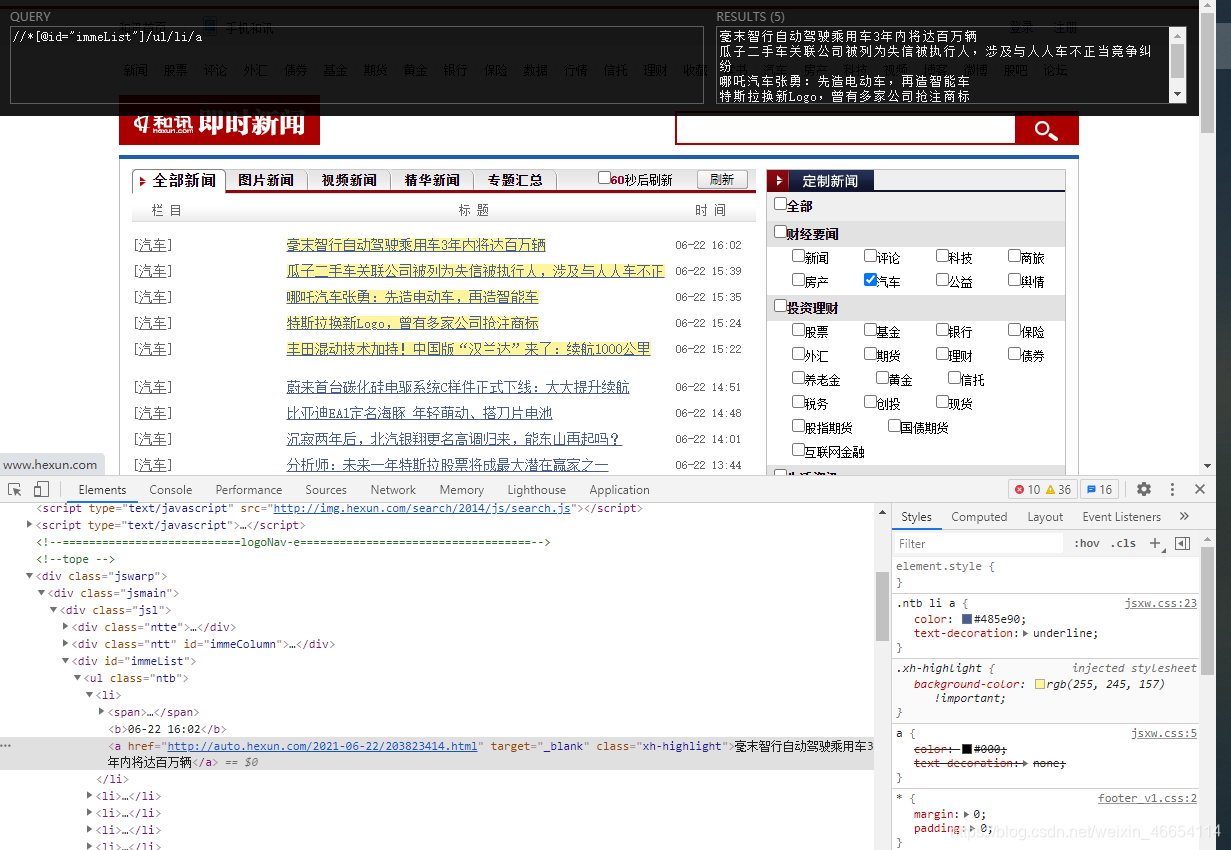The height and width of the screenshot is (850, 1231).
Task: Click the #000 color swatch
Action: click(967, 749)
